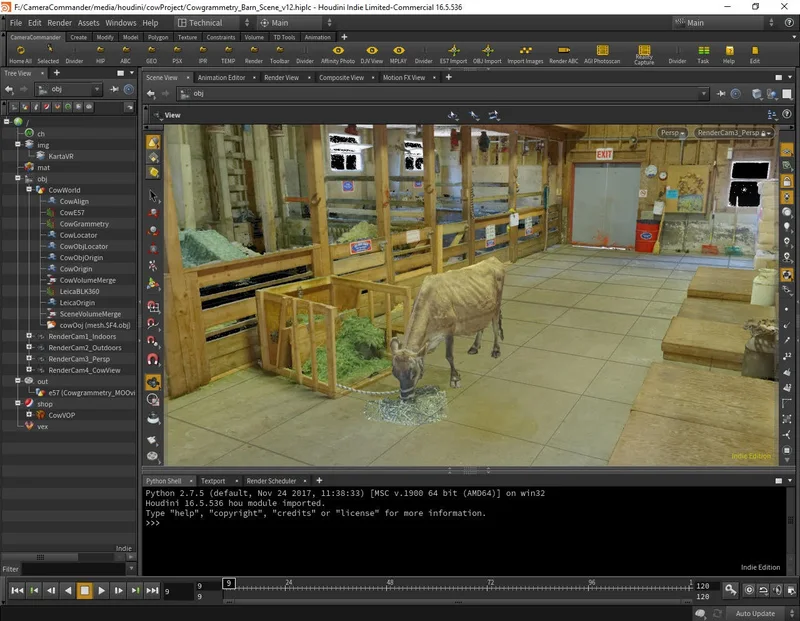Open the AGI Photoscan shelf tool
Screen dimensions: 800x621
click(x=602, y=54)
